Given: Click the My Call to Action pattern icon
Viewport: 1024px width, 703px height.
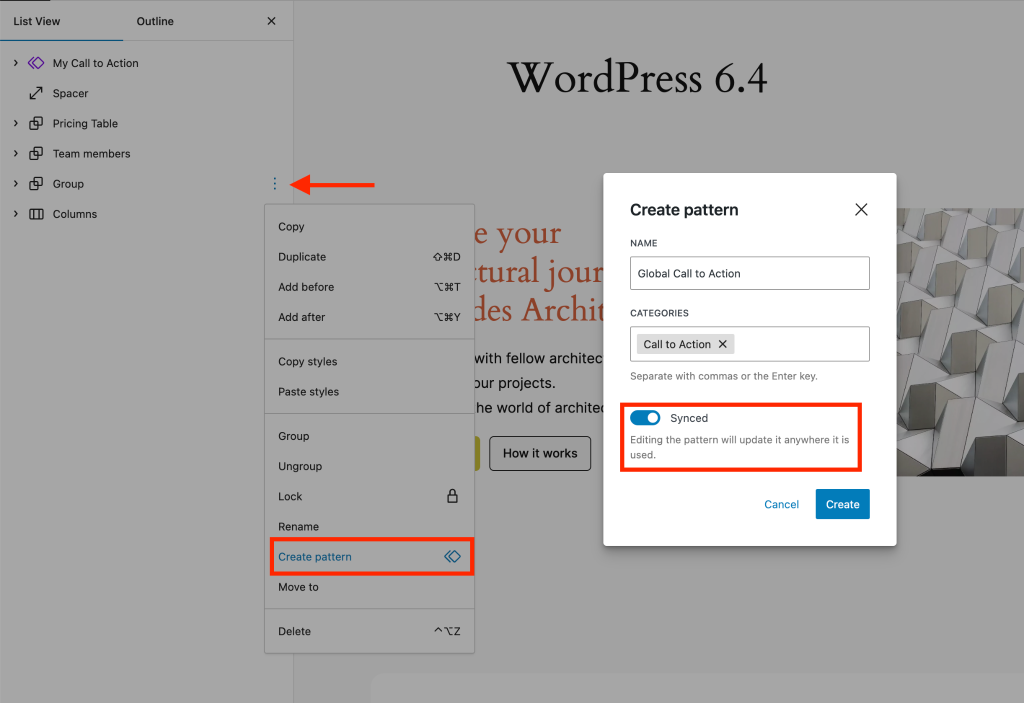Looking at the screenshot, I should pos(36,63).
